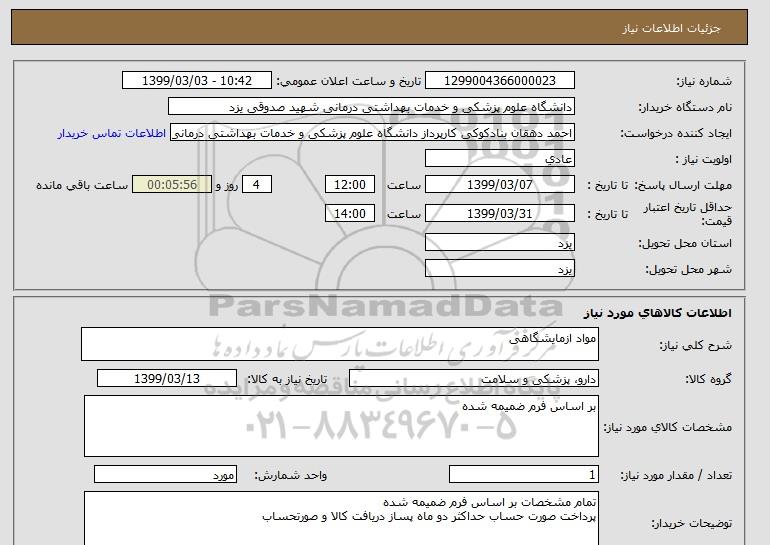This screenshot has width=770, height=545.
Task: Click the label گروه کالا
Action: click(x=709, y=379)
